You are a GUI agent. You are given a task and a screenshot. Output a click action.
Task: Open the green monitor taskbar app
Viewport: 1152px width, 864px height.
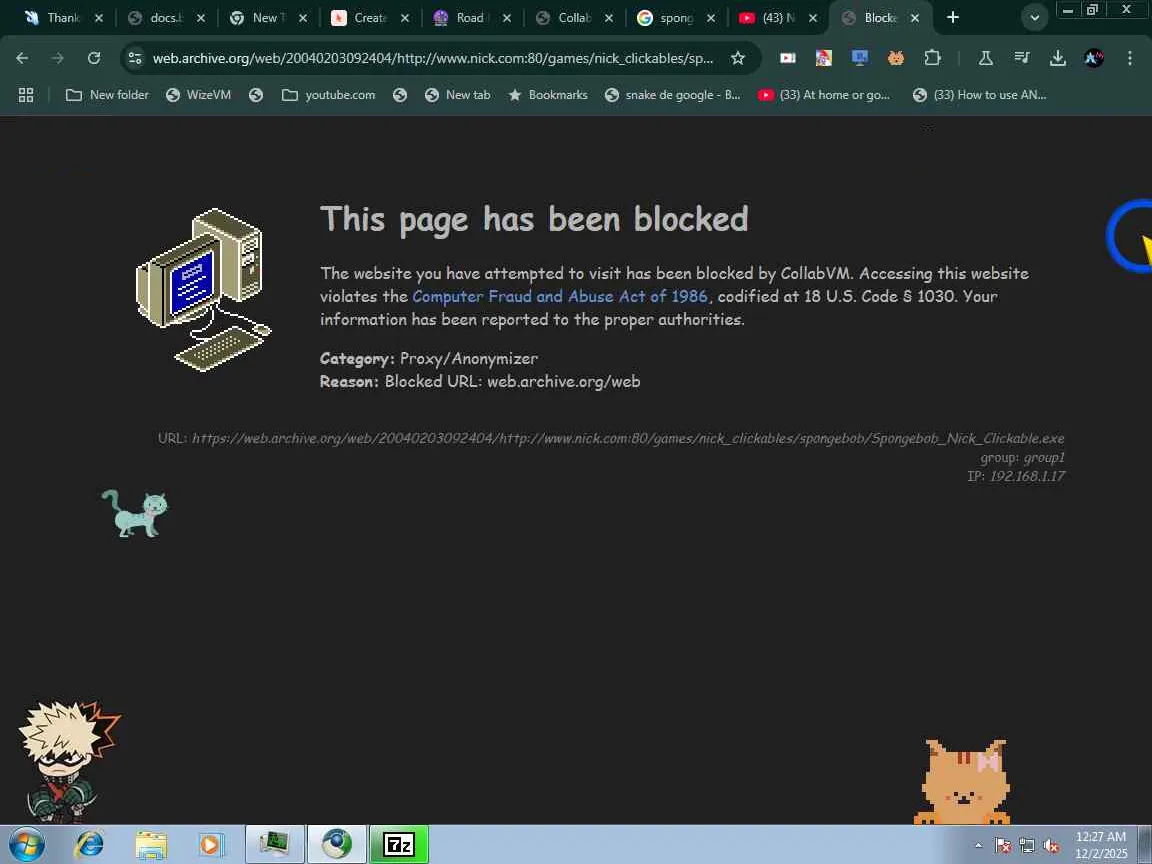tap(275, 844)
